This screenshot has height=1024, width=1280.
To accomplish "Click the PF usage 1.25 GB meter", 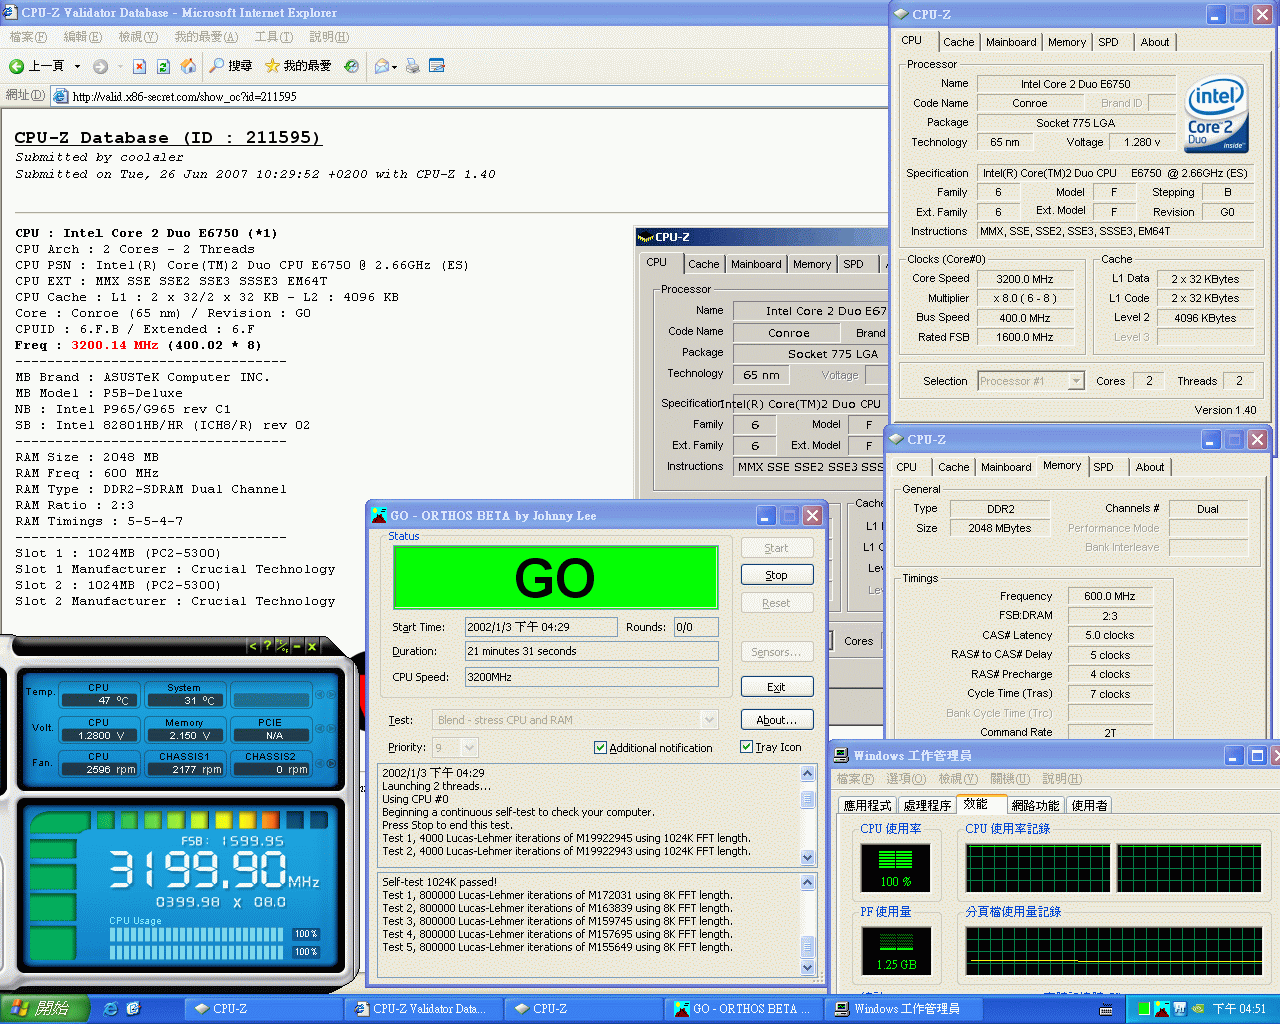I will pyautogui.click(x=896, y=951).
